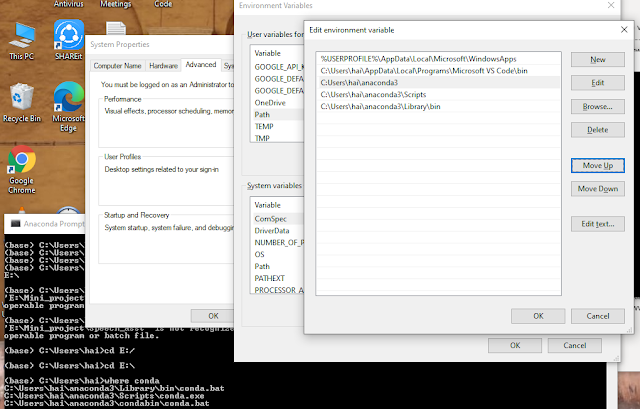Open the Recycle Bin icon
The height and width of the screenshot is (409, 640).
(22, 102)
